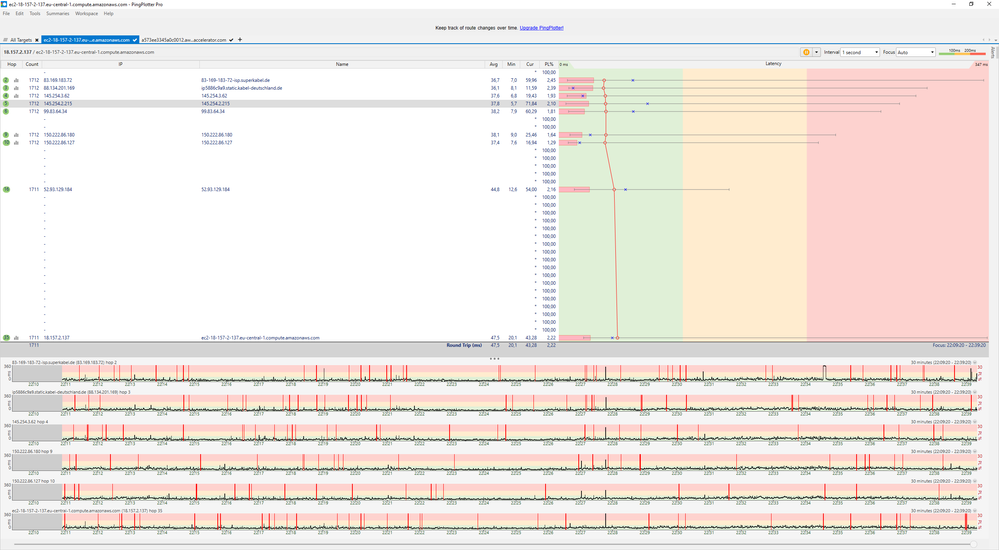
Task: Click the 347 ms scale label in Latency header
Action: [981, 64]
